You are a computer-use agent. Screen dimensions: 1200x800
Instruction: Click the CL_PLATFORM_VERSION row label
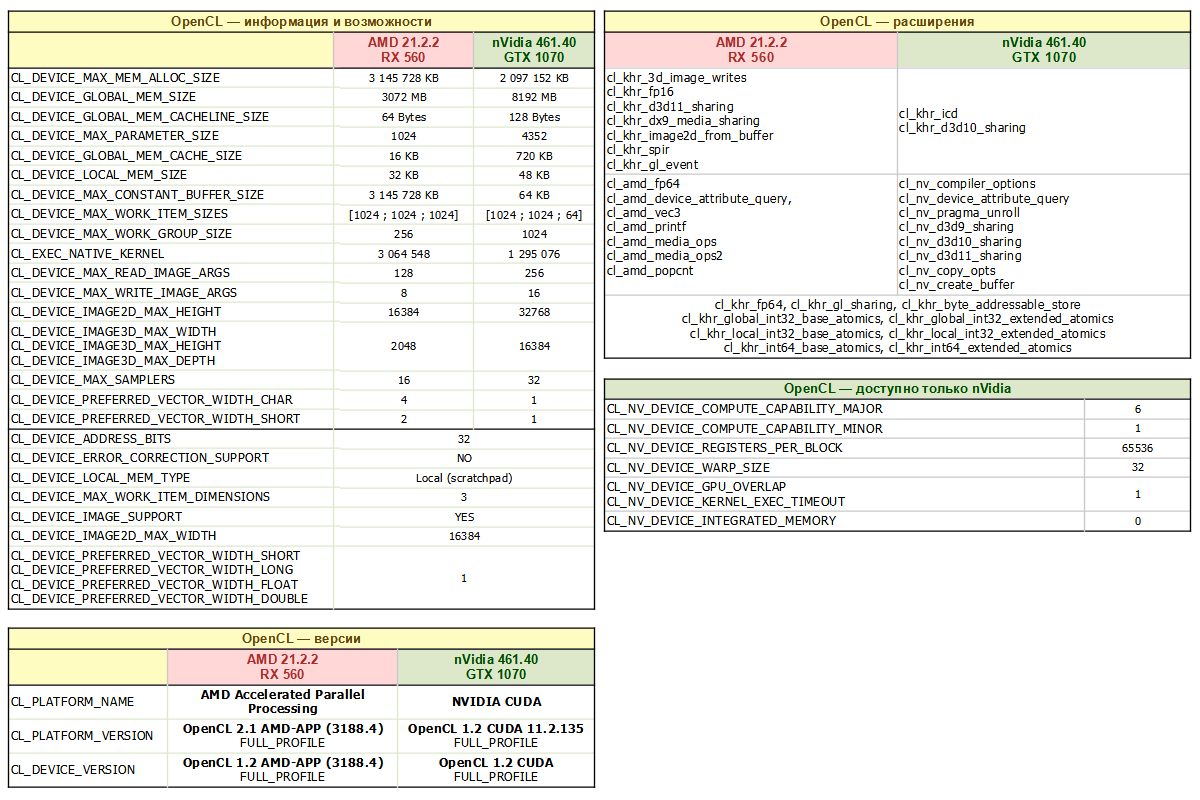click(82, 736)
